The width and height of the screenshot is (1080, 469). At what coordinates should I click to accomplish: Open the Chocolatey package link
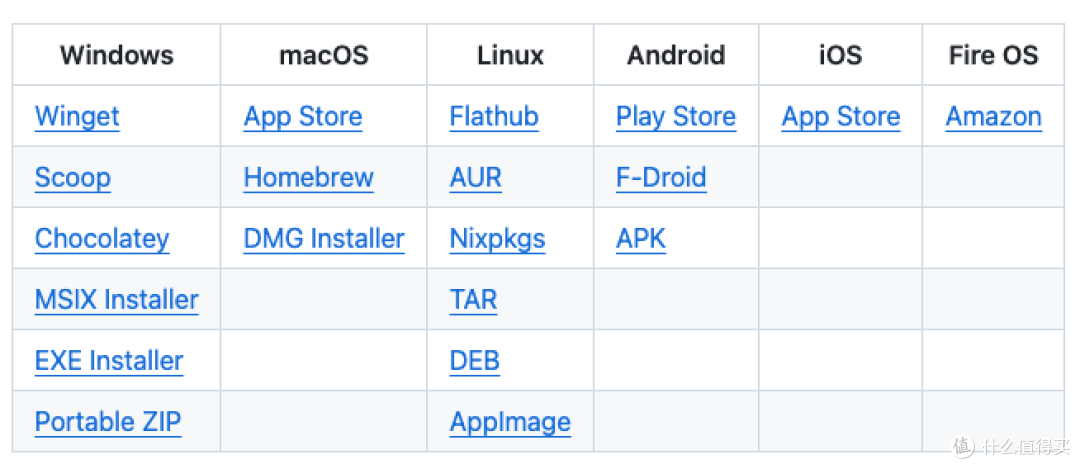click(102, 239)
